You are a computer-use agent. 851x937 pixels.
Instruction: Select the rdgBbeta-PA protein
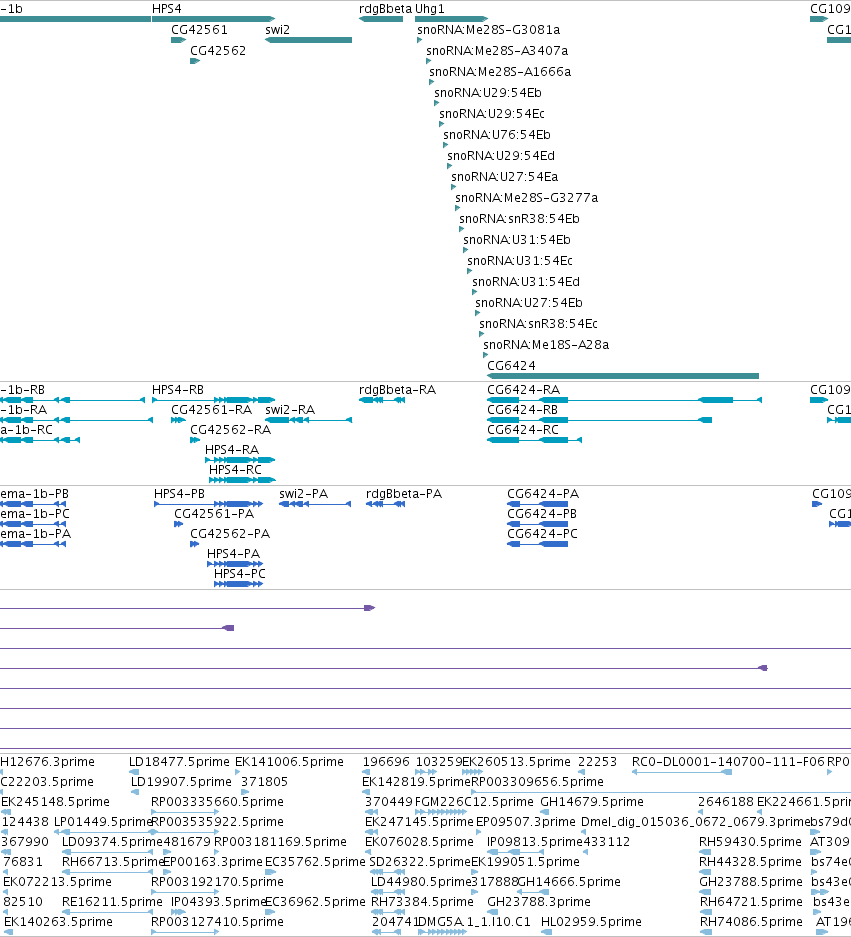pos(385,504)
